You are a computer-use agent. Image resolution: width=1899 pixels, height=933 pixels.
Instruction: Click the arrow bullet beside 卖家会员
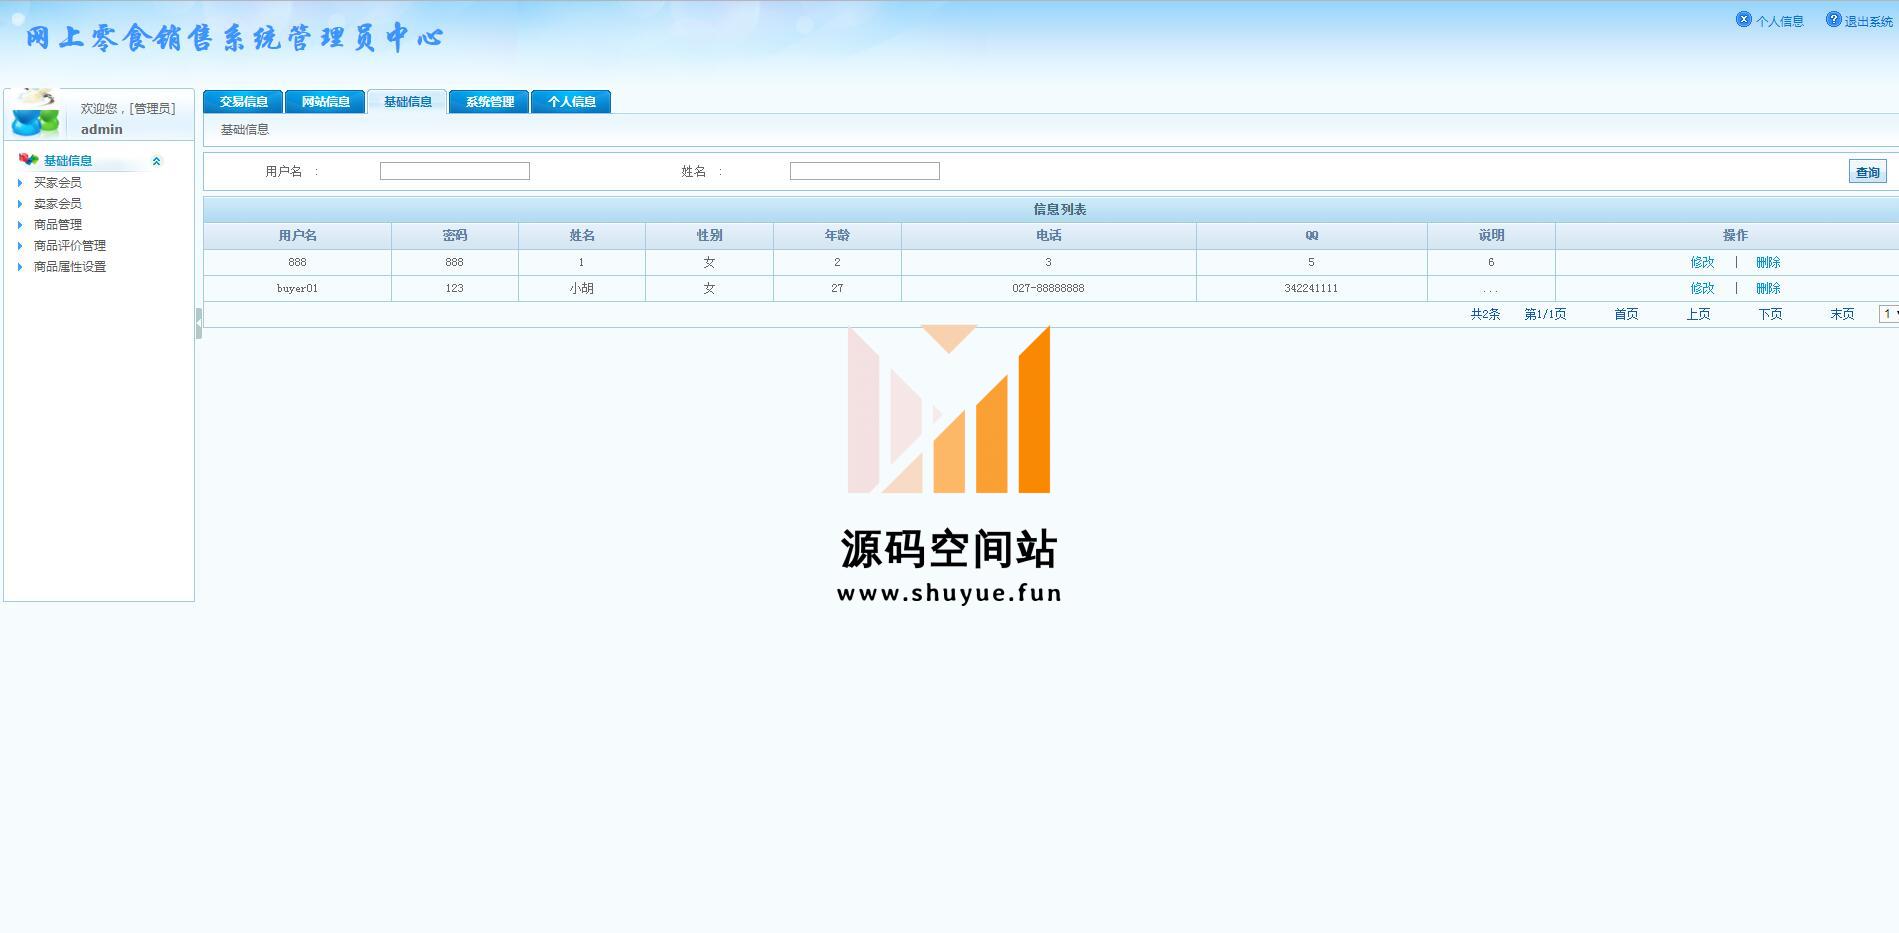tap(20, 204)
